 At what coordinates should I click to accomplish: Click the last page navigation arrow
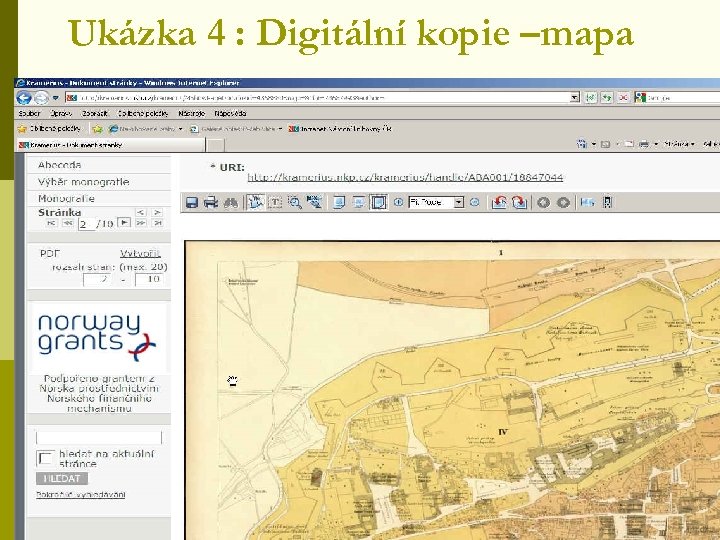[x=158, y=223]
